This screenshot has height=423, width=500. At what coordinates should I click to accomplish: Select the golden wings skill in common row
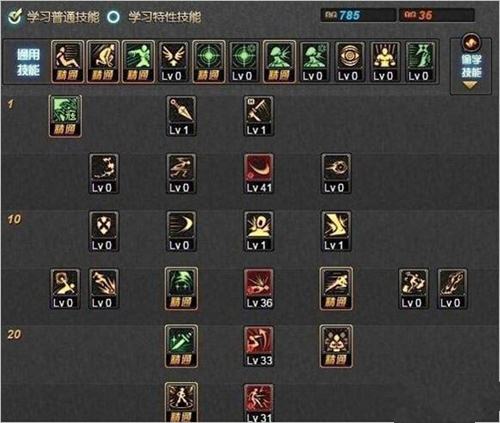174,62
